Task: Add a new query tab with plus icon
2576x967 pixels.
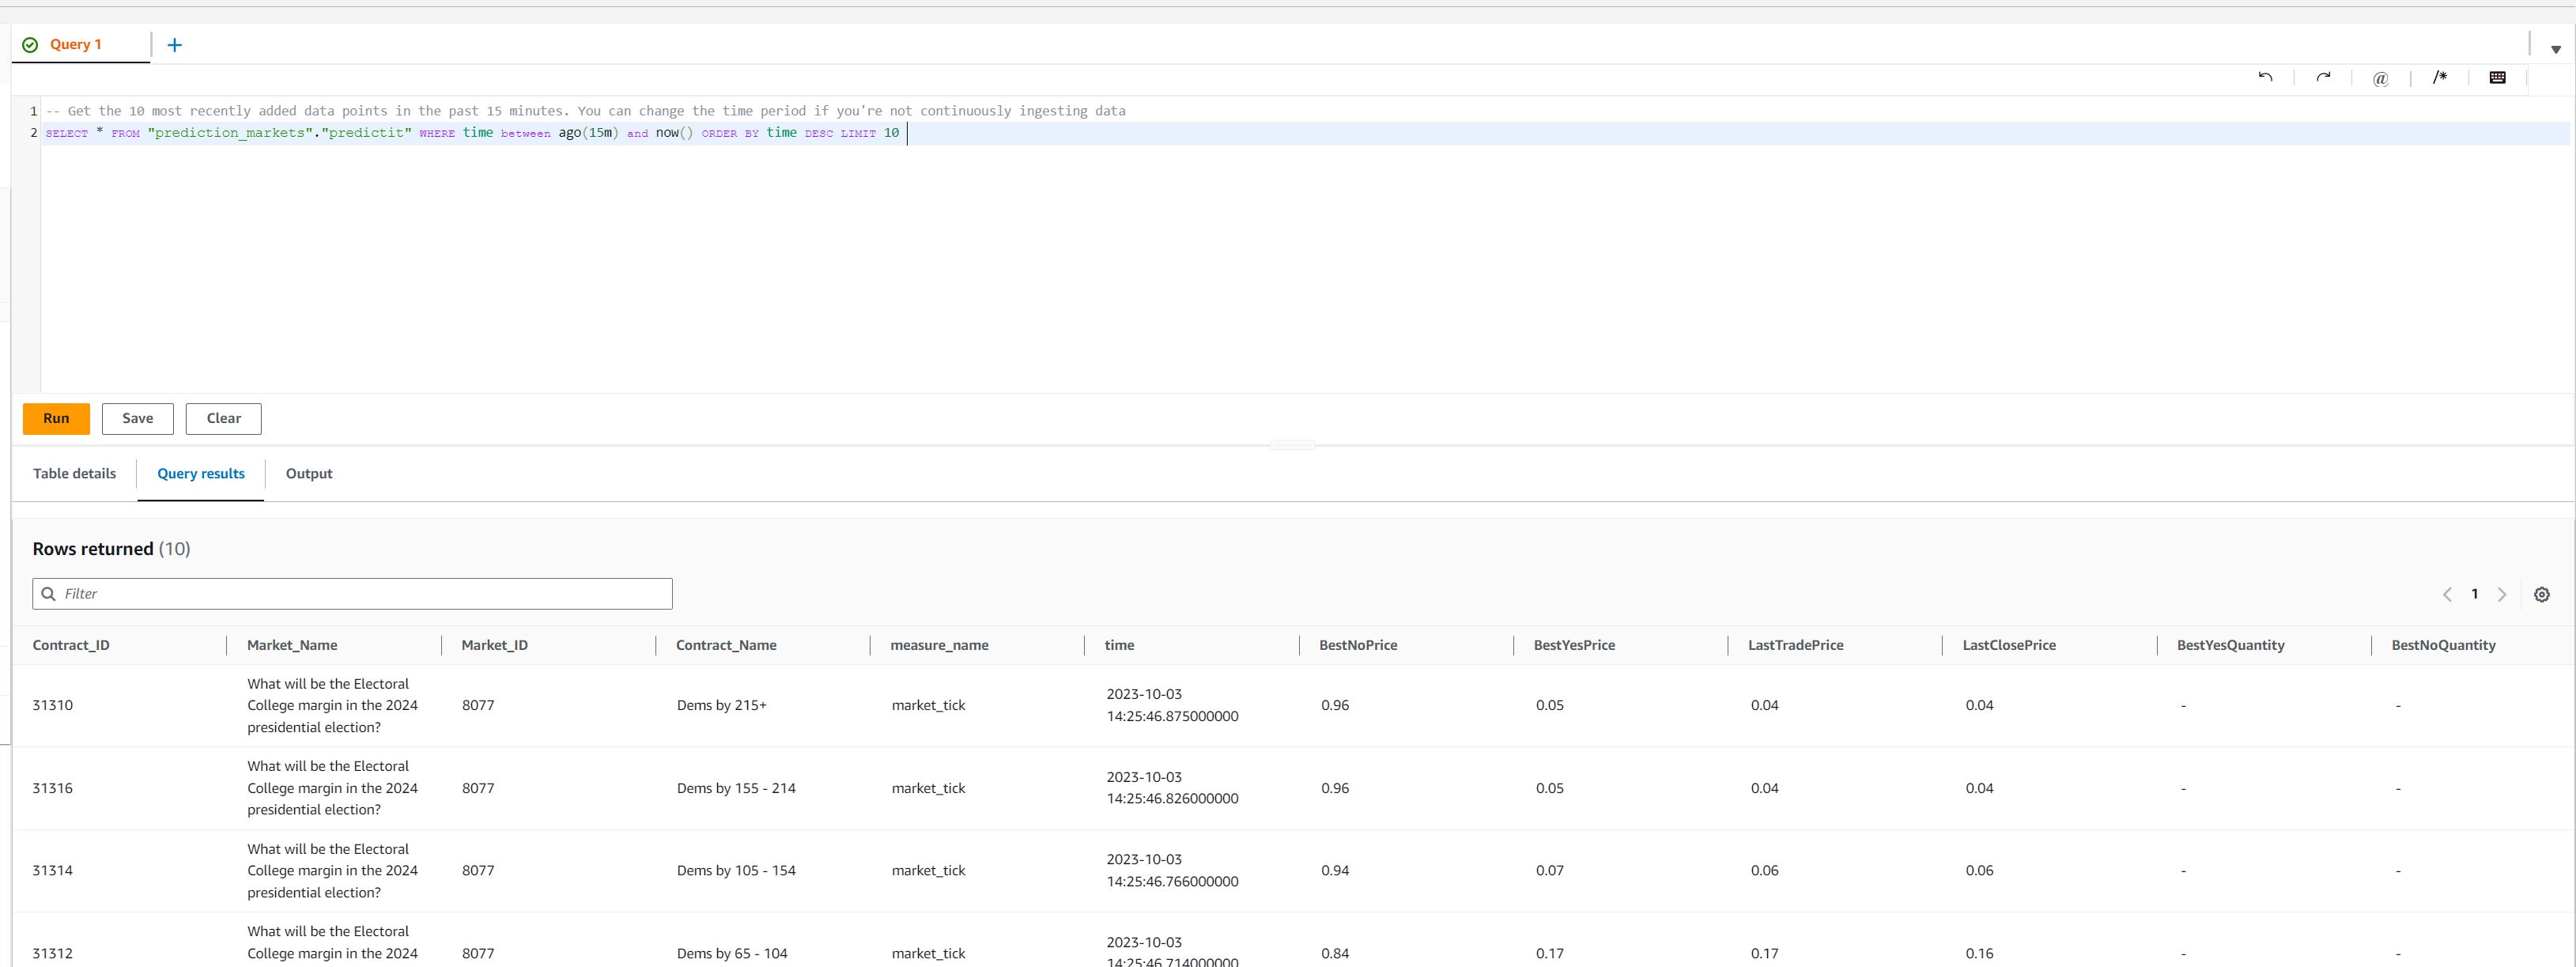Action: click(174, 45)
